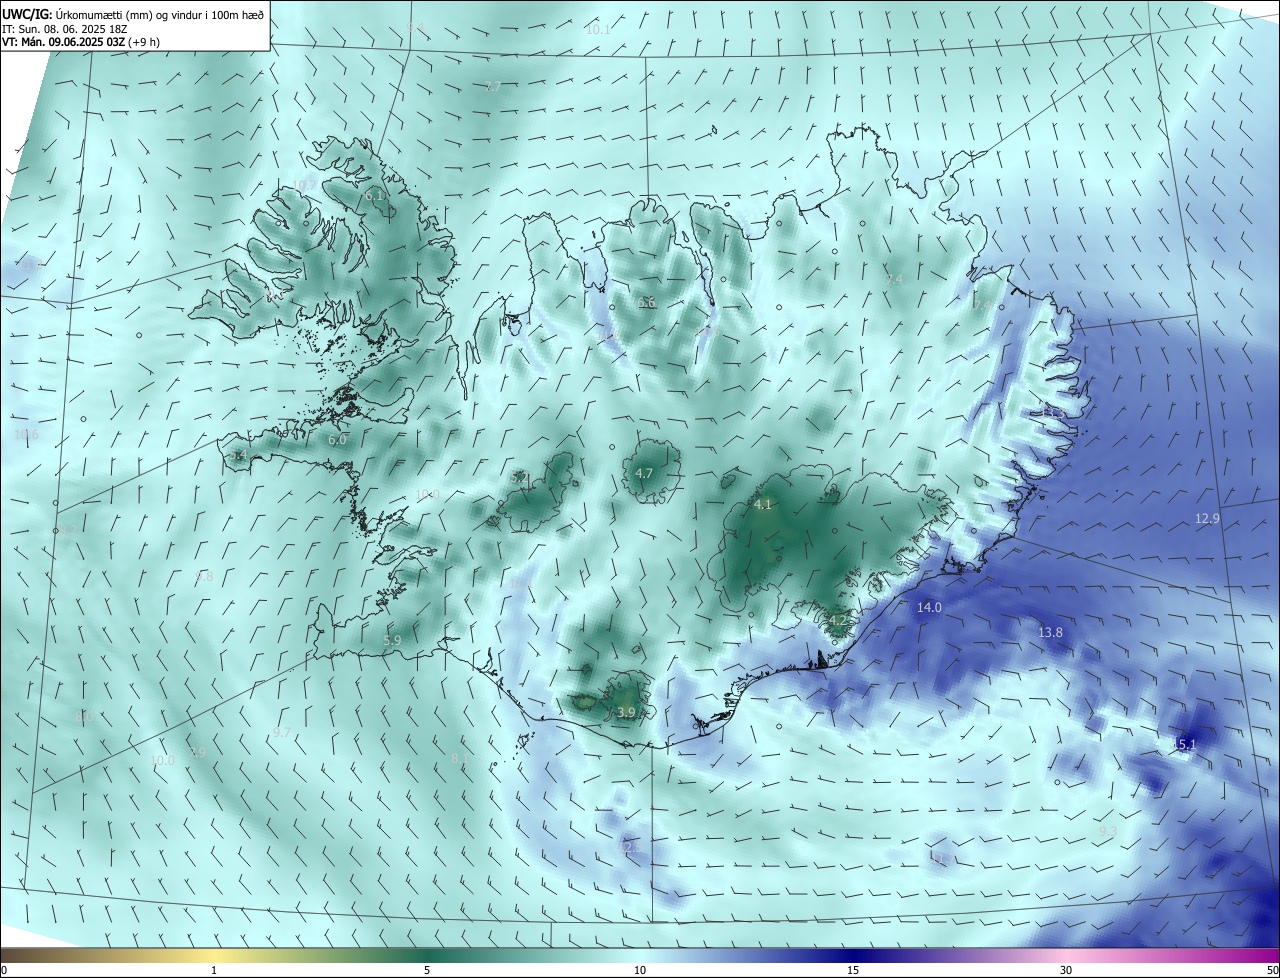Viewport: 1280px width, 978px height.
Task: Click the 9.7 value southwest of Iceland
Action: pyautogui.click(x=282, y=732)
